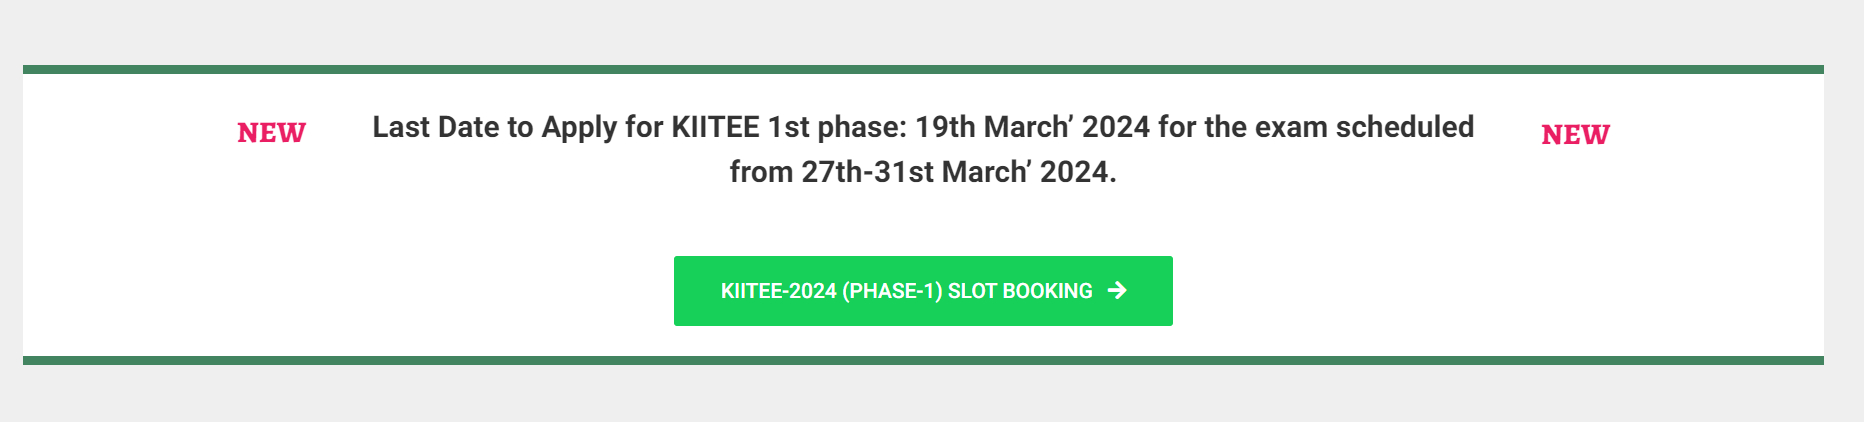Image resolution: width=1864 pixels, height=422 pixels.
Task: Click the left pink NEW badge
Action: (x=271, y=133)
